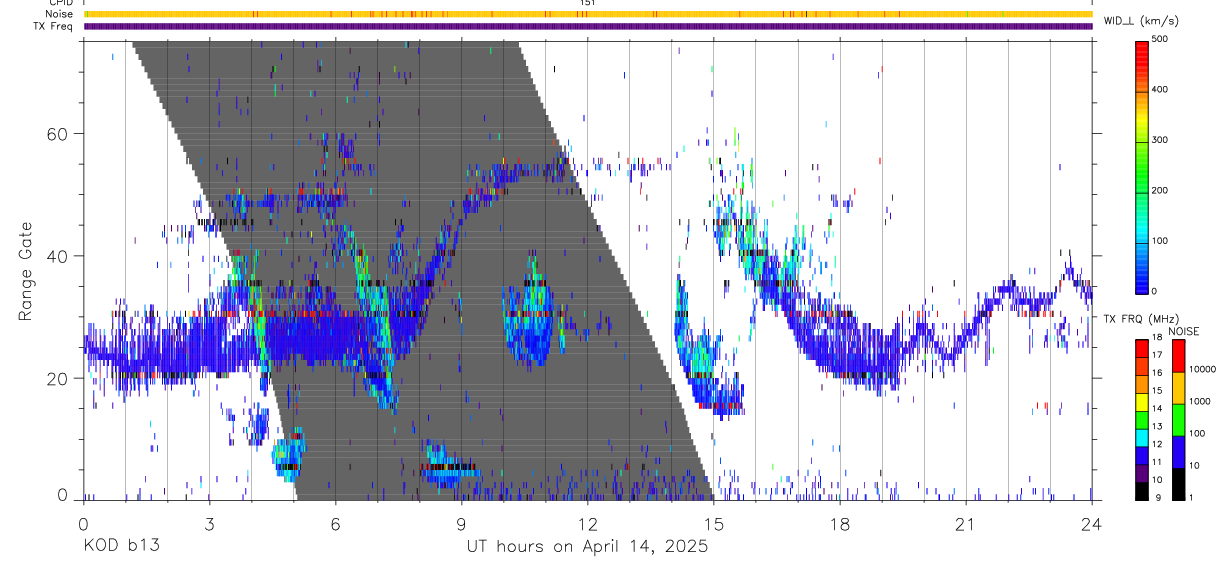Click the '6' UT hour axis tick
1228x567 pixels.
(336, 523)
